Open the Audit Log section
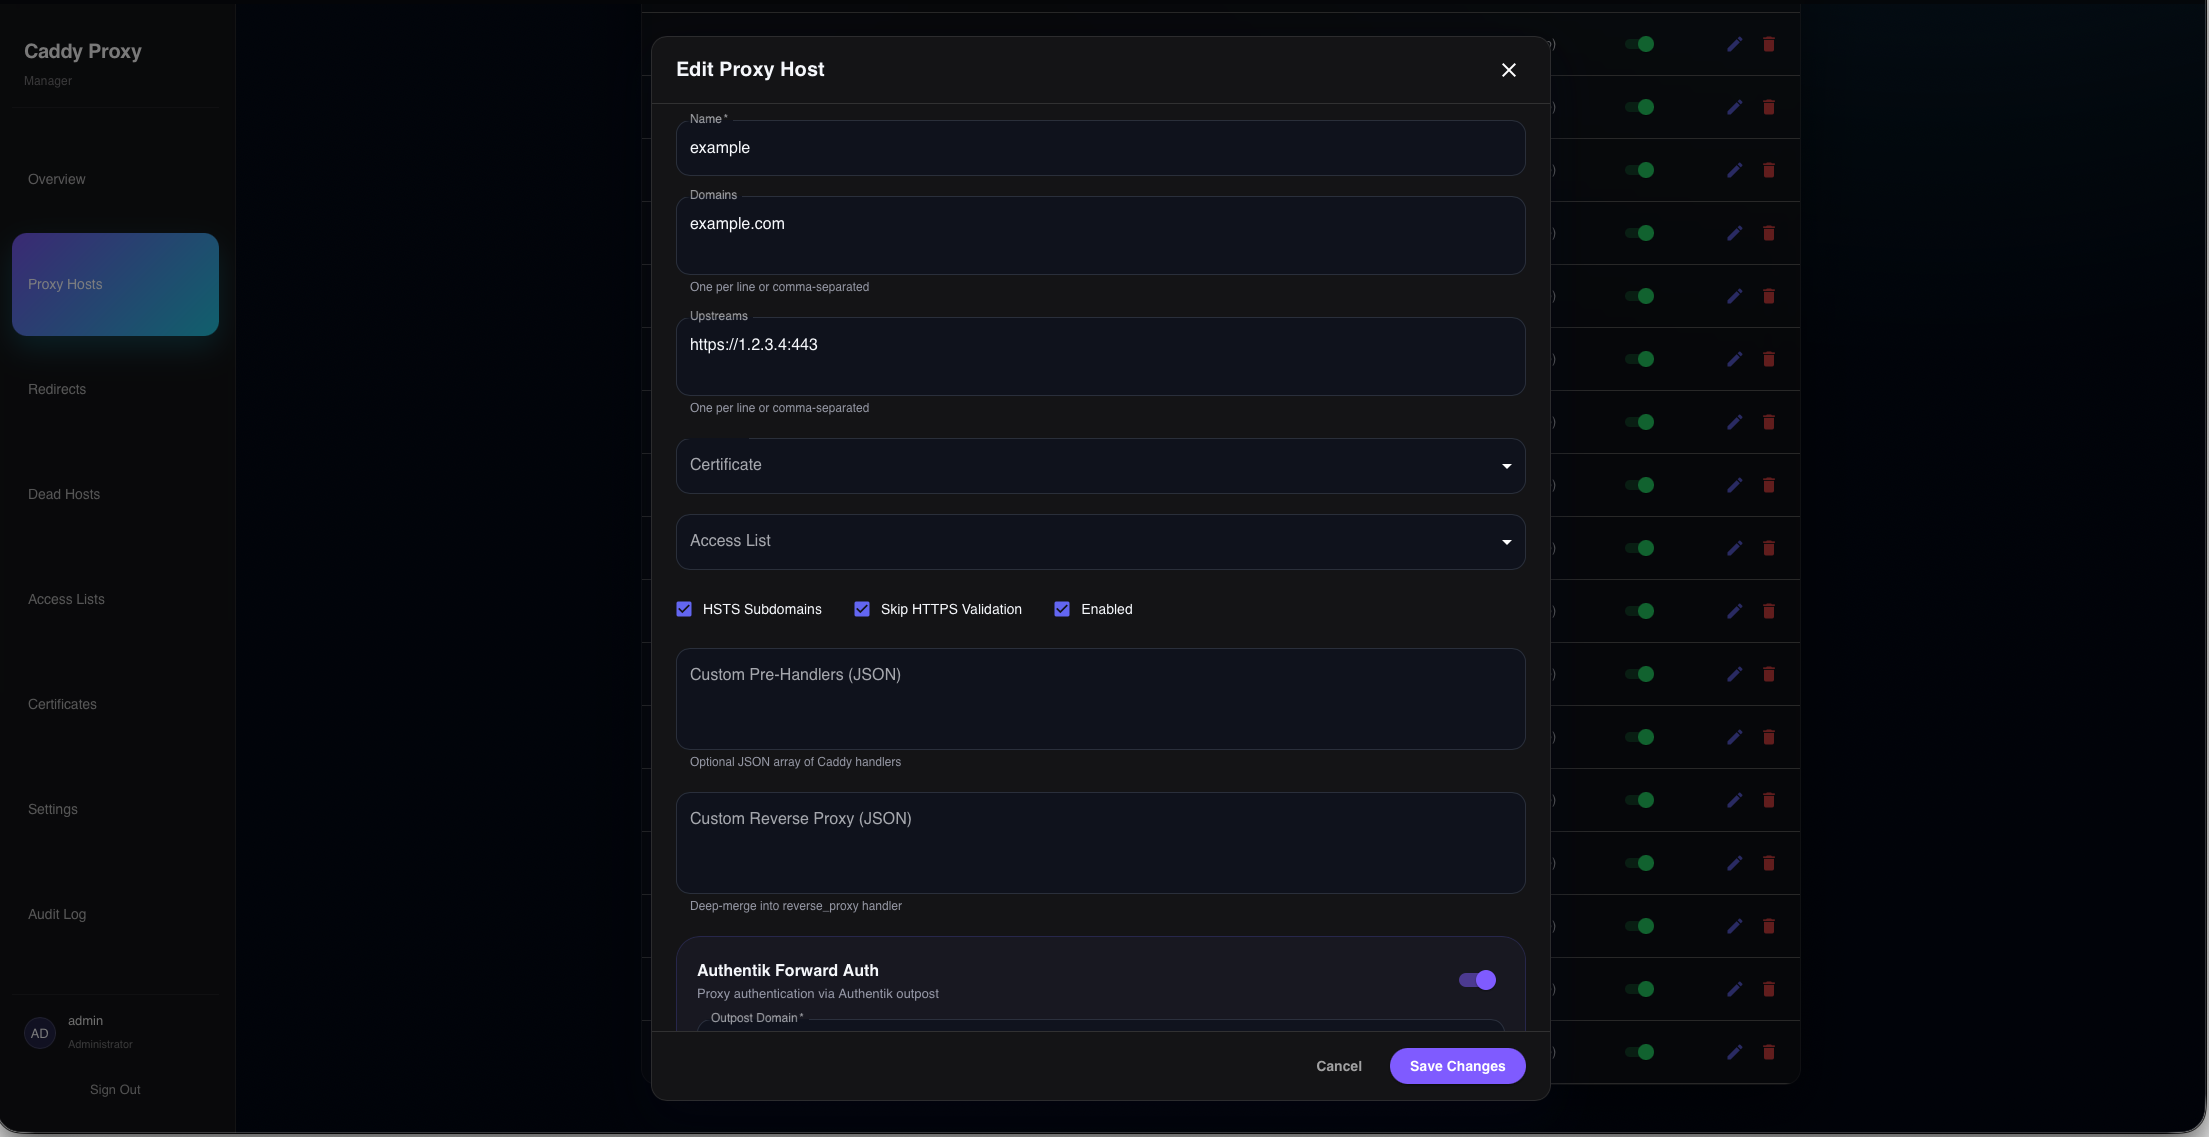This screenshot has width=2209, height=1137. coord(57,914)
